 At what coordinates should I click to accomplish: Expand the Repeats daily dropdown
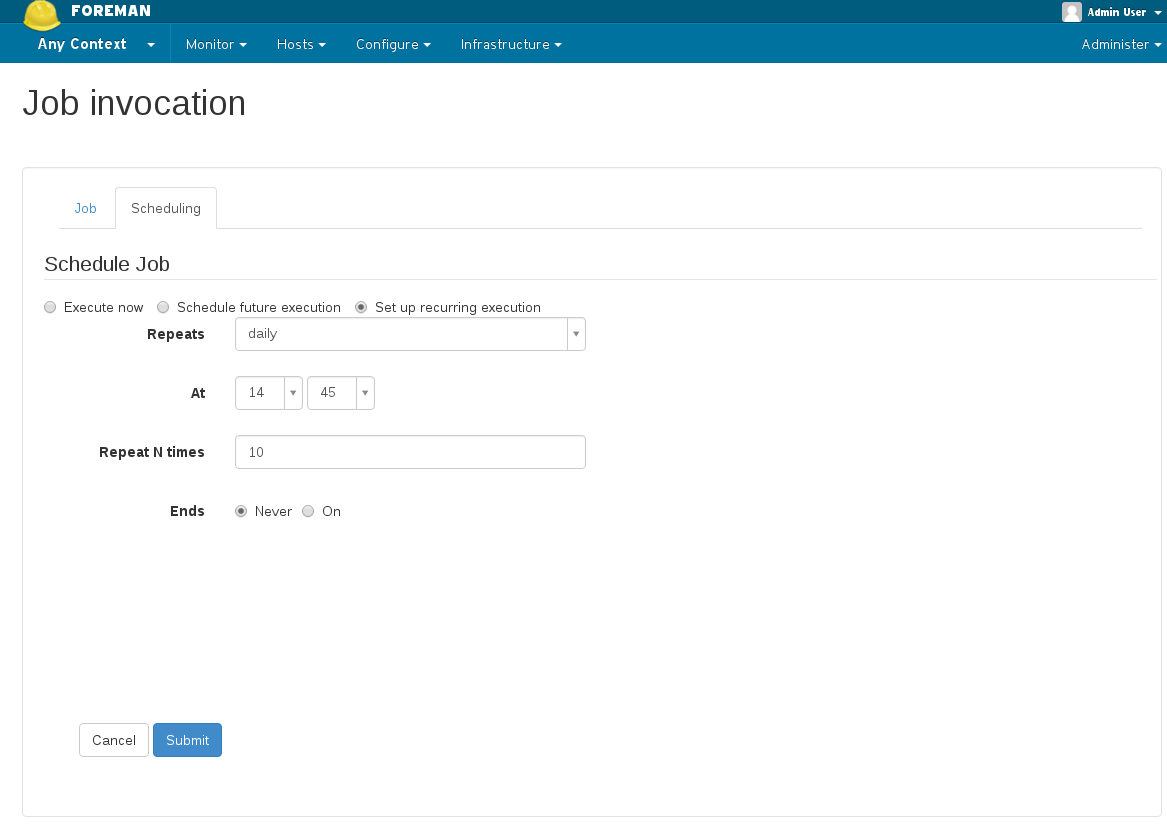click(410, 334)
